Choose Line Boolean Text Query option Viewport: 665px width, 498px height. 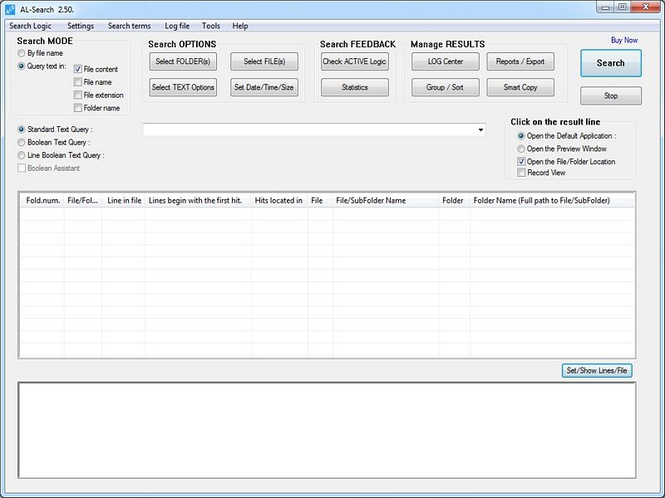coord(21,155)
